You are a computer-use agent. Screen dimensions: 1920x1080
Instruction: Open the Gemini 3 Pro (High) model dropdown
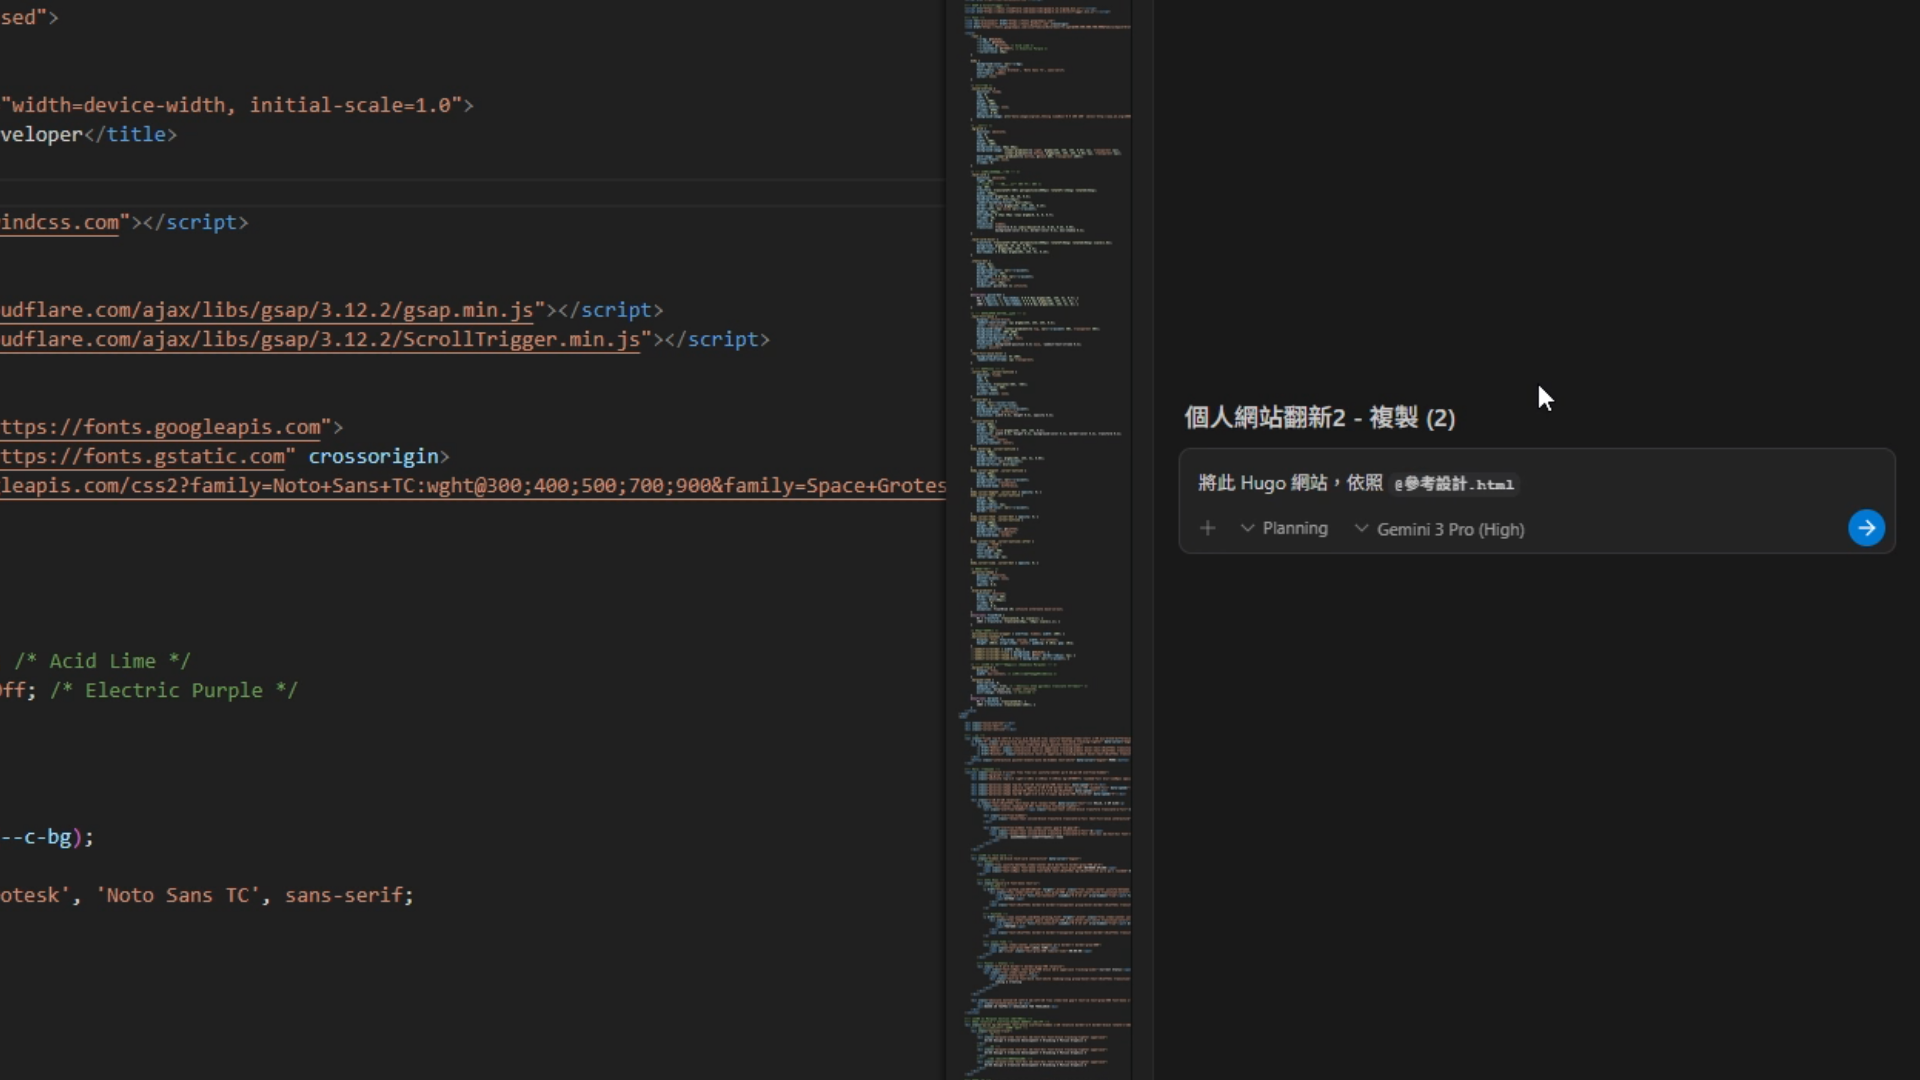click(x=1439, y=529)
